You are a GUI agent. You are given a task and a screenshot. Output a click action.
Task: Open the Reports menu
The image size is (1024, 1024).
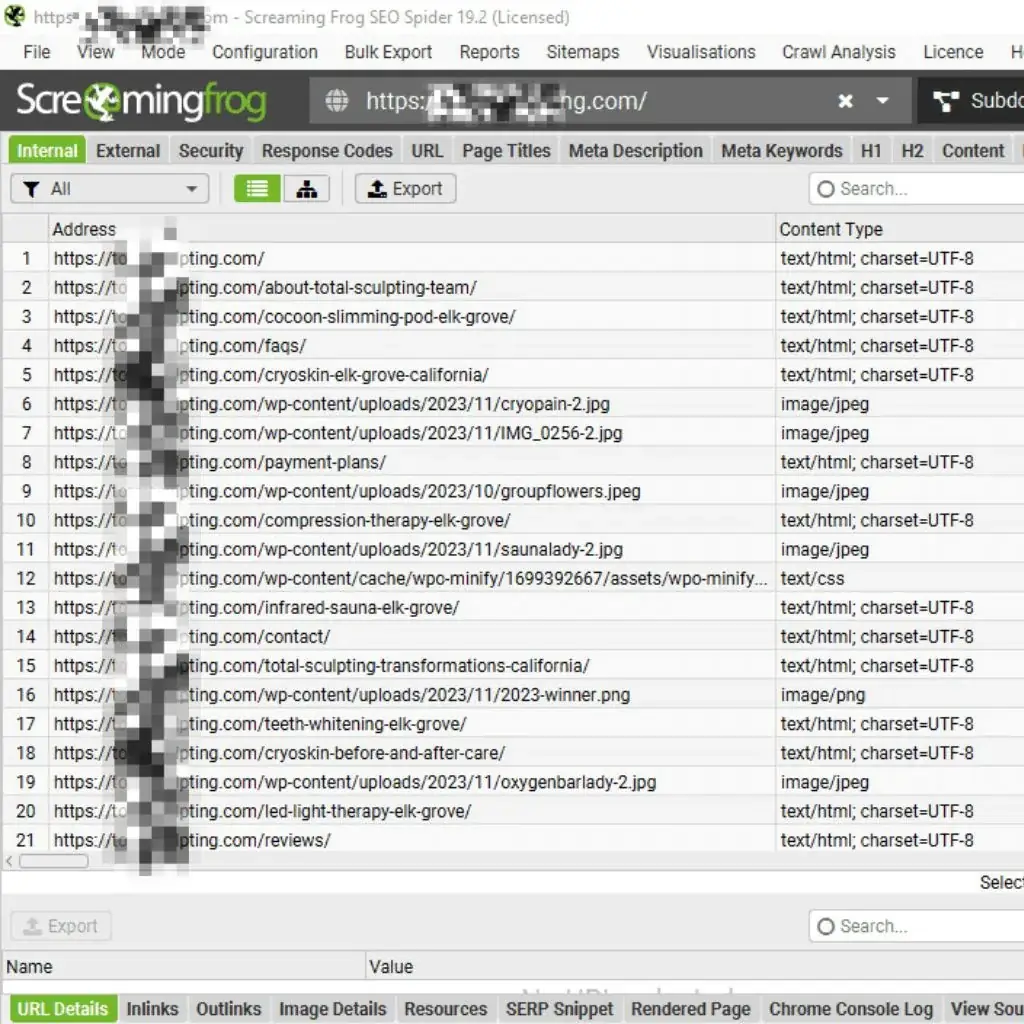pyautogui.click(x=489, y=52)
